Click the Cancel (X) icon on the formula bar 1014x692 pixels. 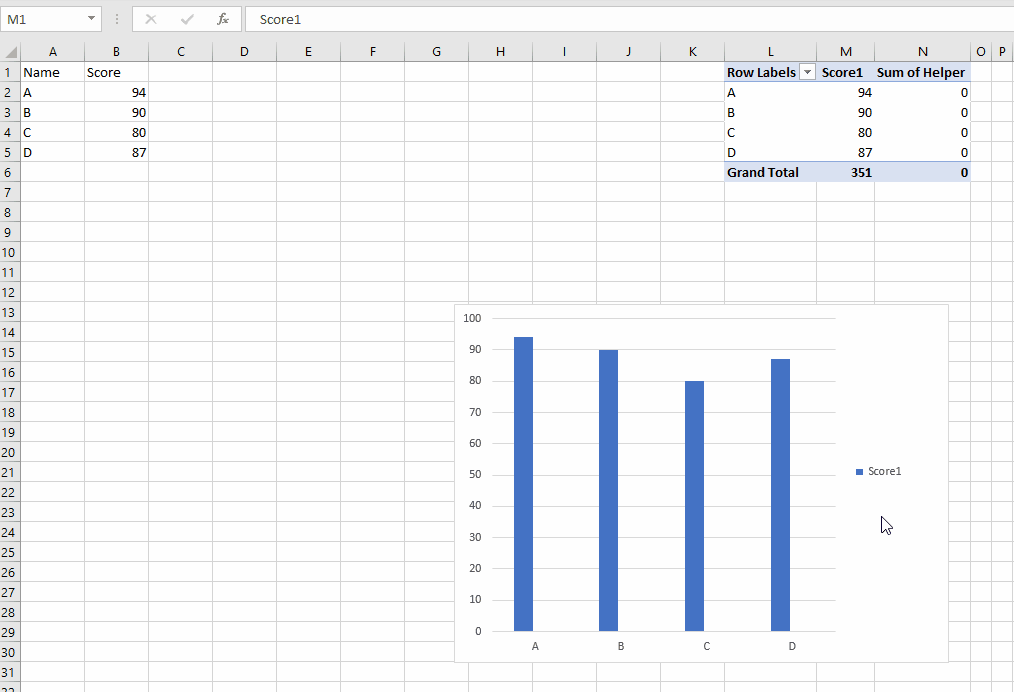tap(150, 19)
